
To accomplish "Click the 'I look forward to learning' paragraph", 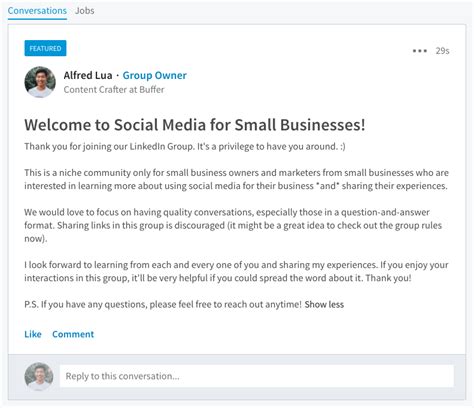I will click(236, 271).
